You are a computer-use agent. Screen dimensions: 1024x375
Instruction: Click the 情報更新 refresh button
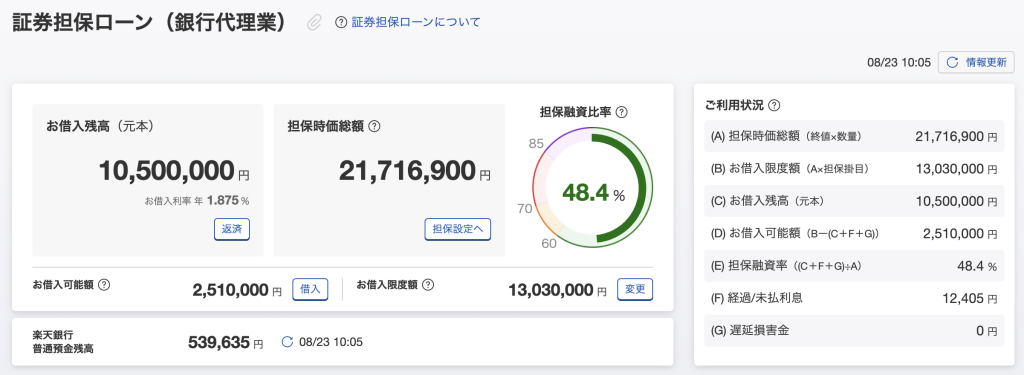tap(976, 63)
